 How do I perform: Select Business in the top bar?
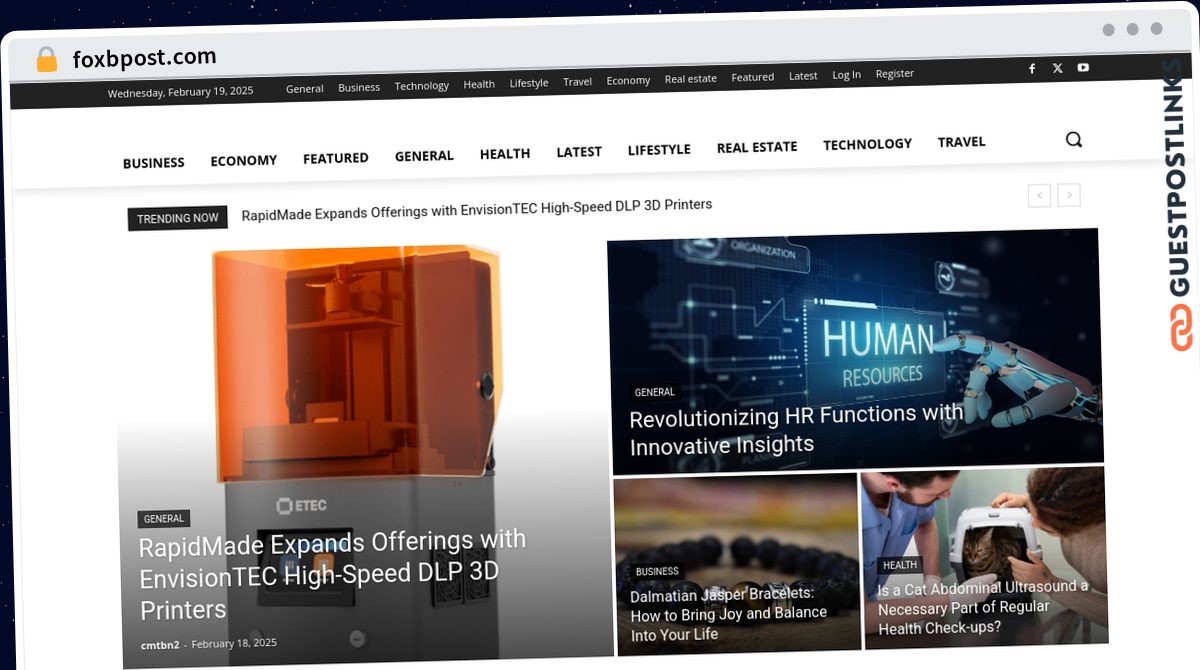click(359, 87)
